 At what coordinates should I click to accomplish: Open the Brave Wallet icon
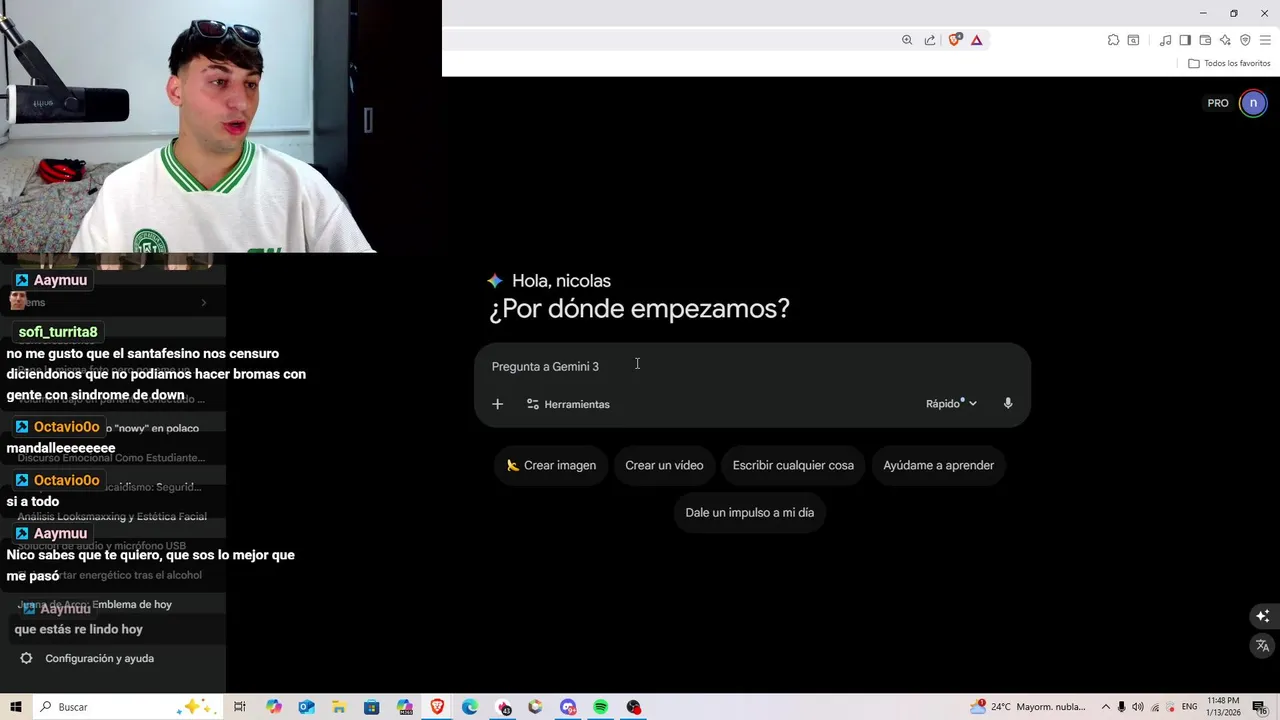(1205, 40)
